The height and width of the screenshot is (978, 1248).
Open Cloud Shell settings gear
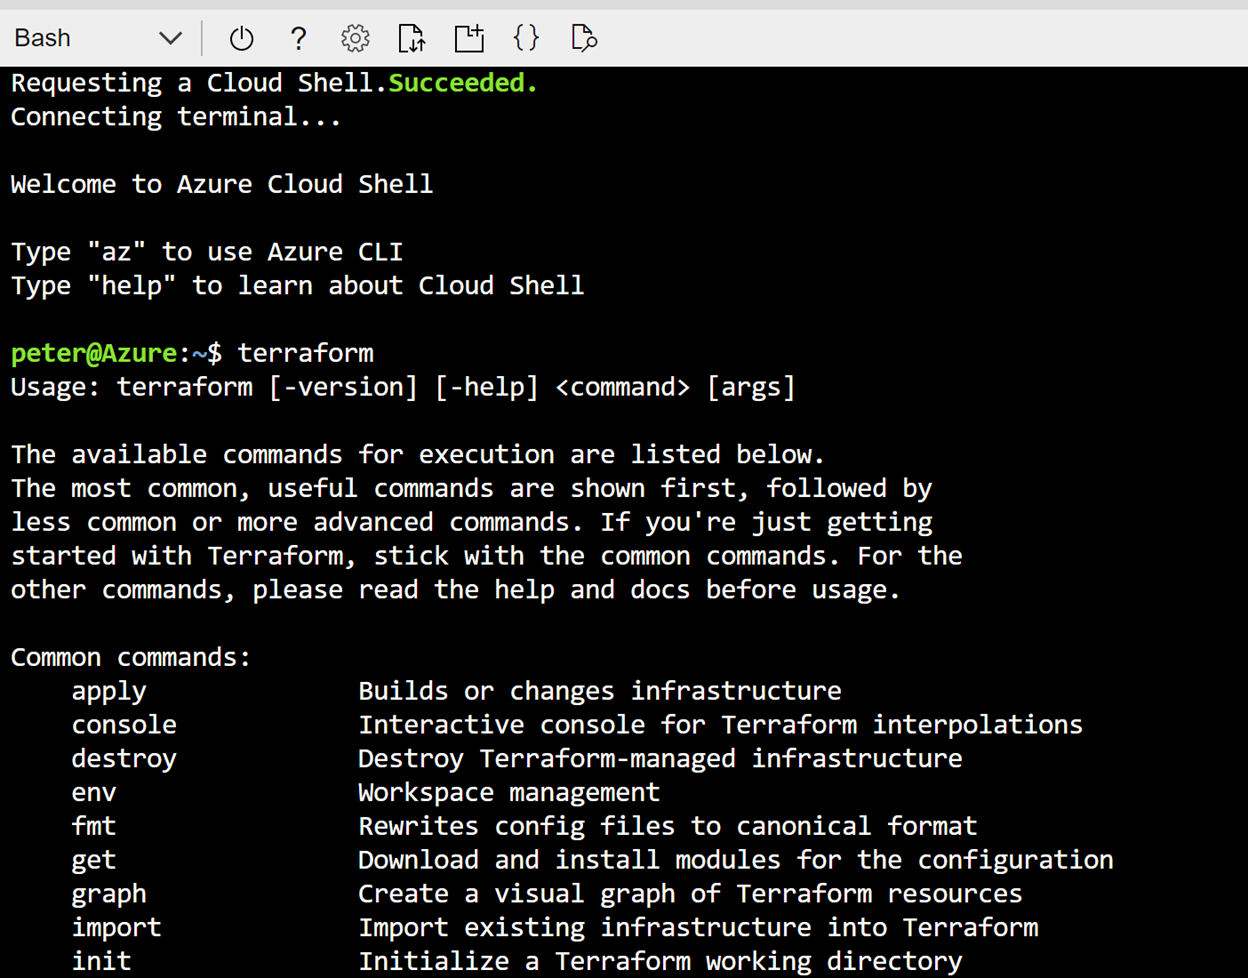coord(355,38)
